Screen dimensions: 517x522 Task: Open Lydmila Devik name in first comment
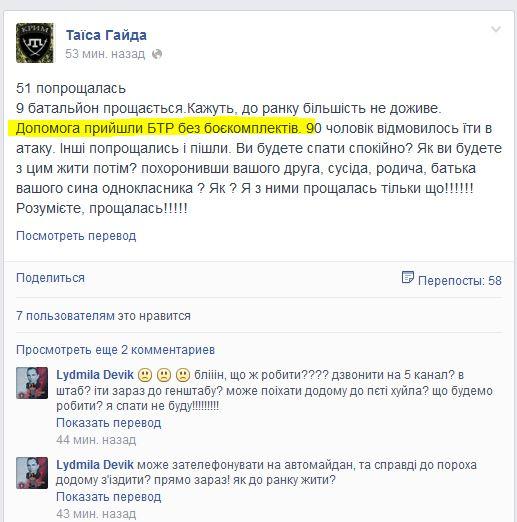pos(95,375)
